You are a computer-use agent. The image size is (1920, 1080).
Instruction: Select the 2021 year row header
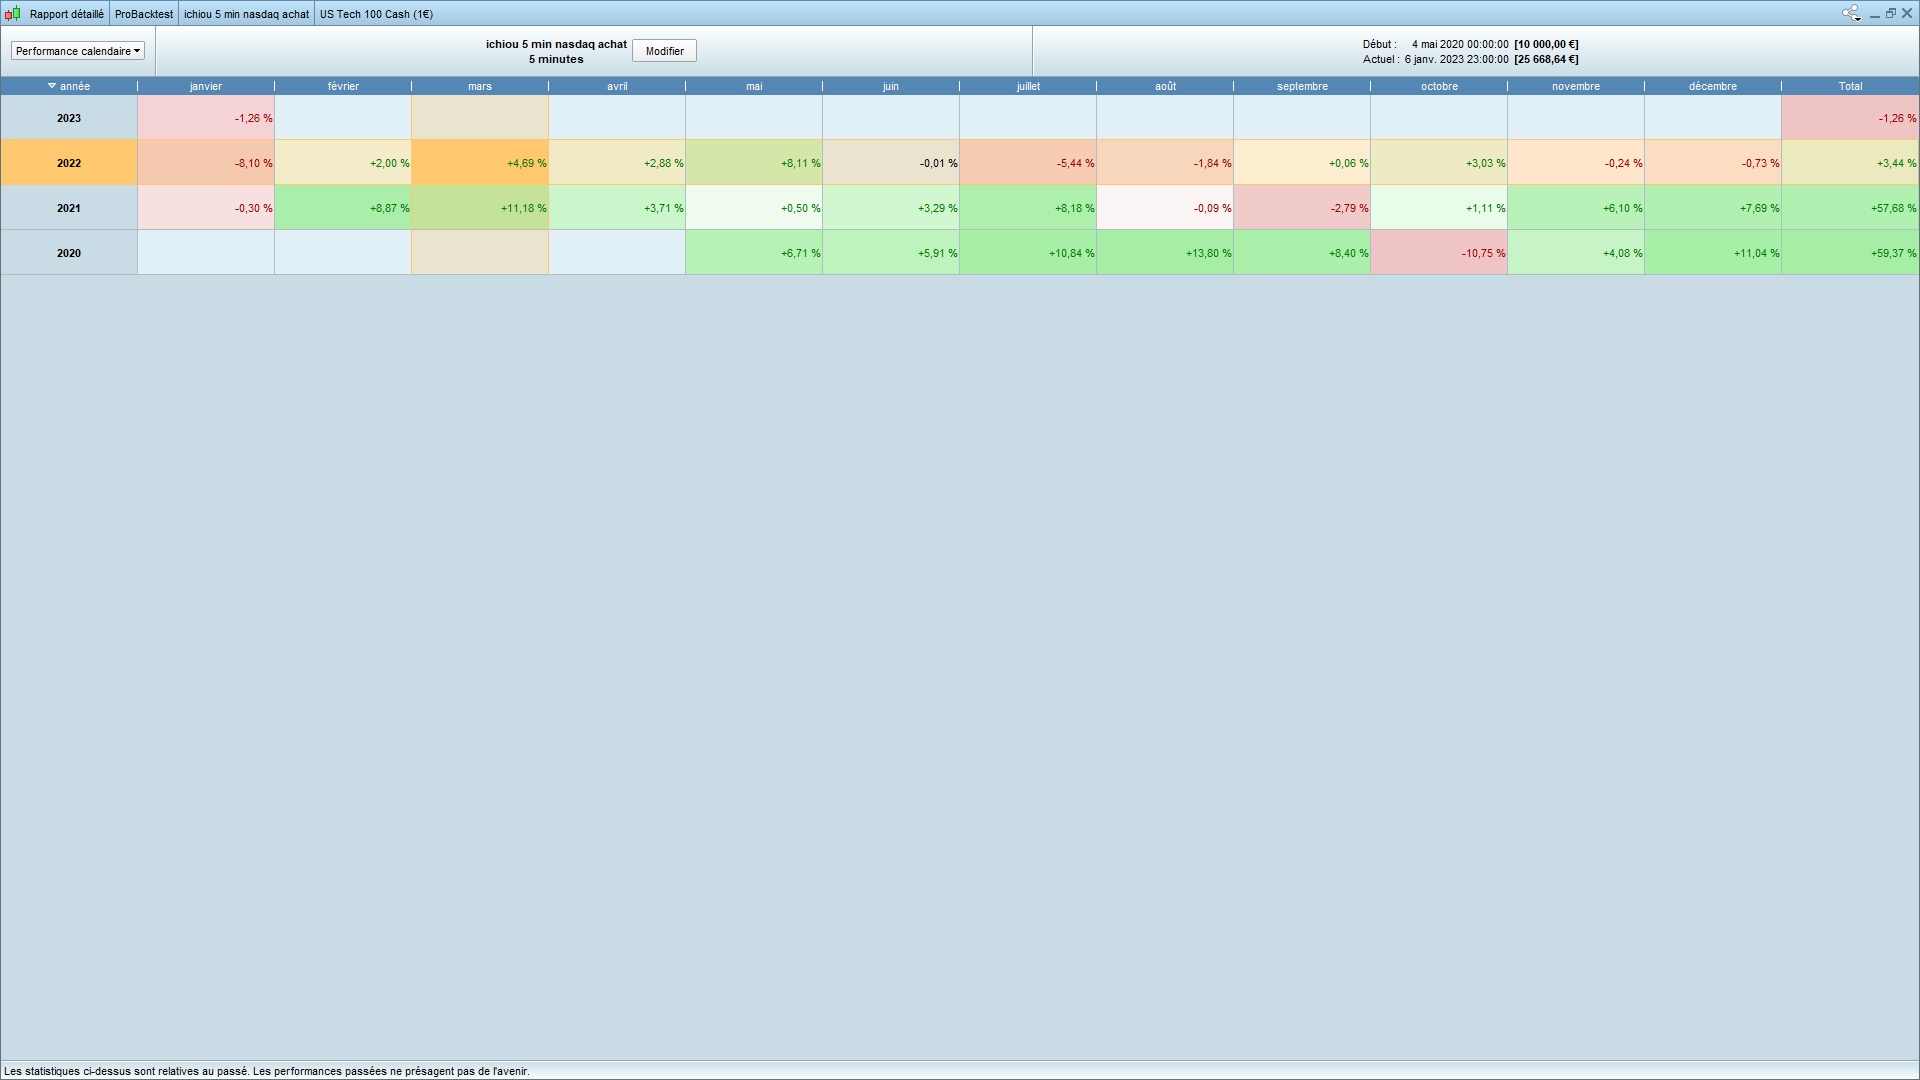pyautogui.click(x=69, y=208)
